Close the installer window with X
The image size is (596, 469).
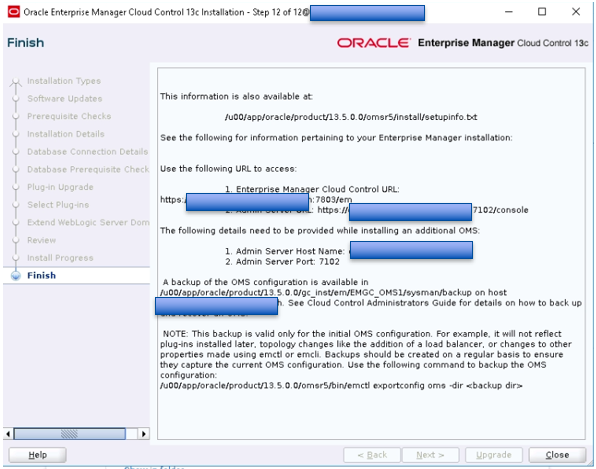coord(576,12)
